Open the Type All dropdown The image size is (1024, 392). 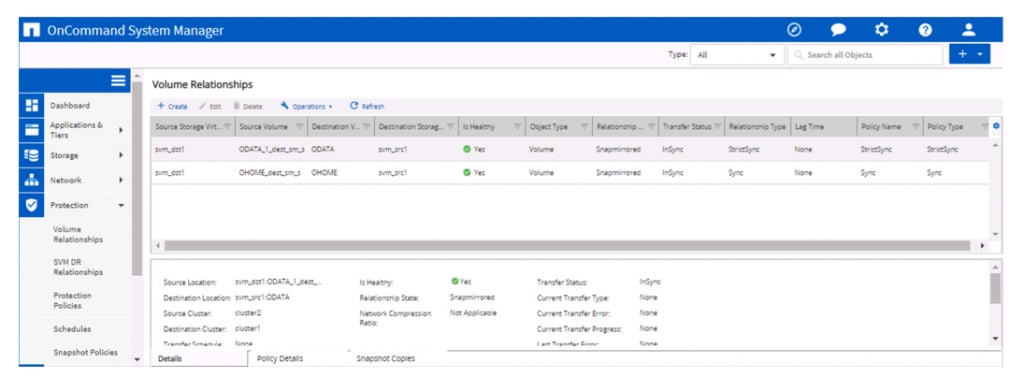[737, 55]
